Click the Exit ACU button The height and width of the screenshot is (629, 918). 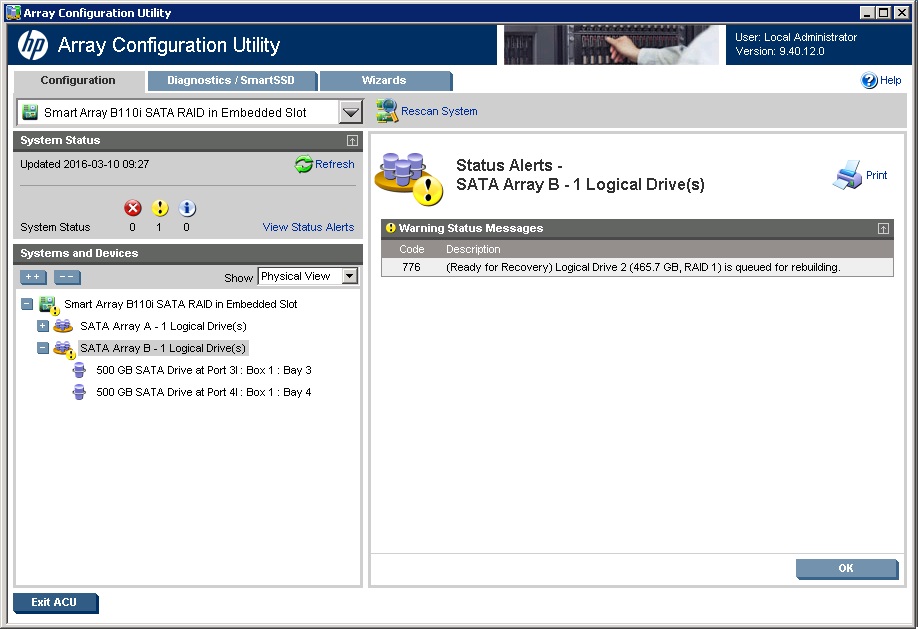pyautogui.click(x=55, y=603)
